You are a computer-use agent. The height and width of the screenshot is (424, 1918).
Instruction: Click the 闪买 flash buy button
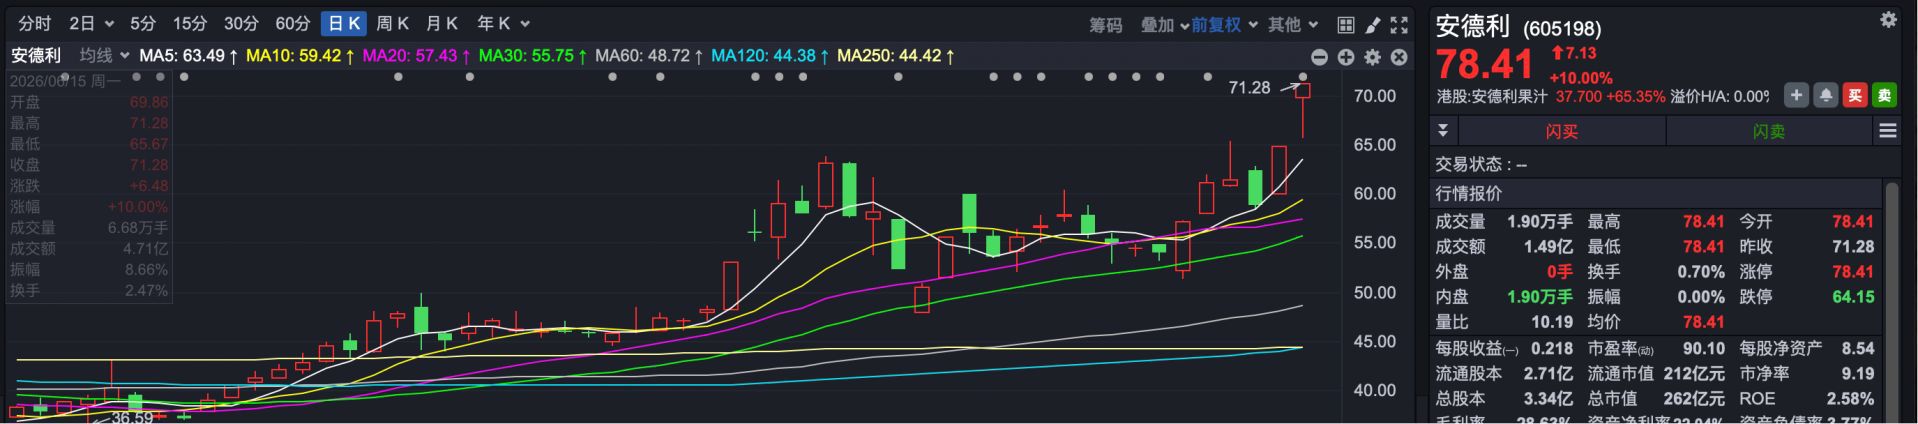1561,131
